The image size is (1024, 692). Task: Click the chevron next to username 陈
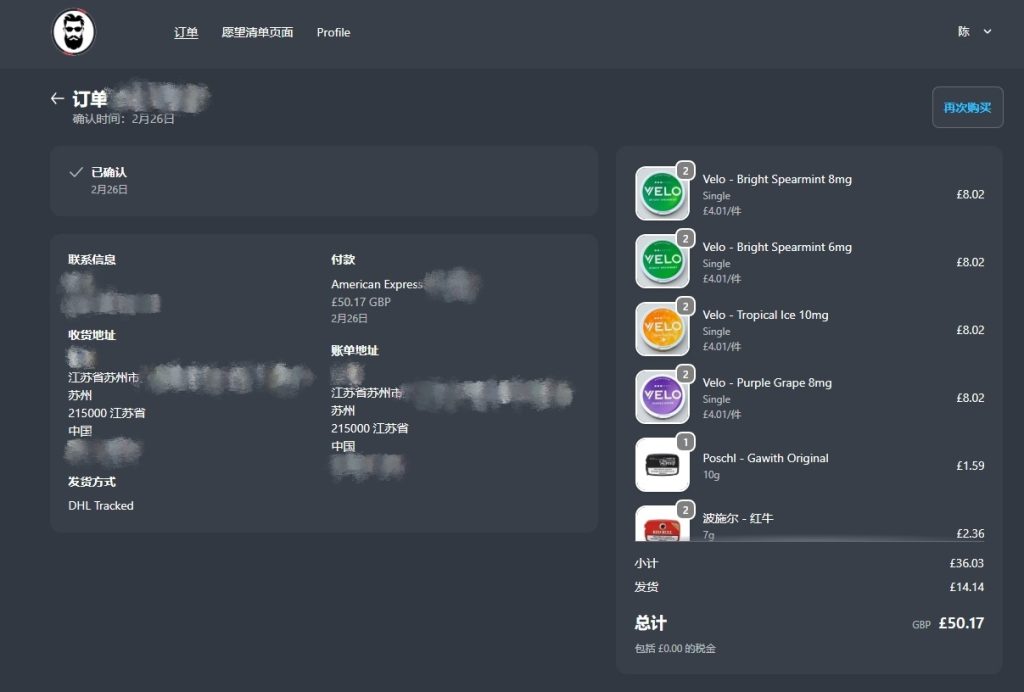pyautogui.click(x=987, y=32)
